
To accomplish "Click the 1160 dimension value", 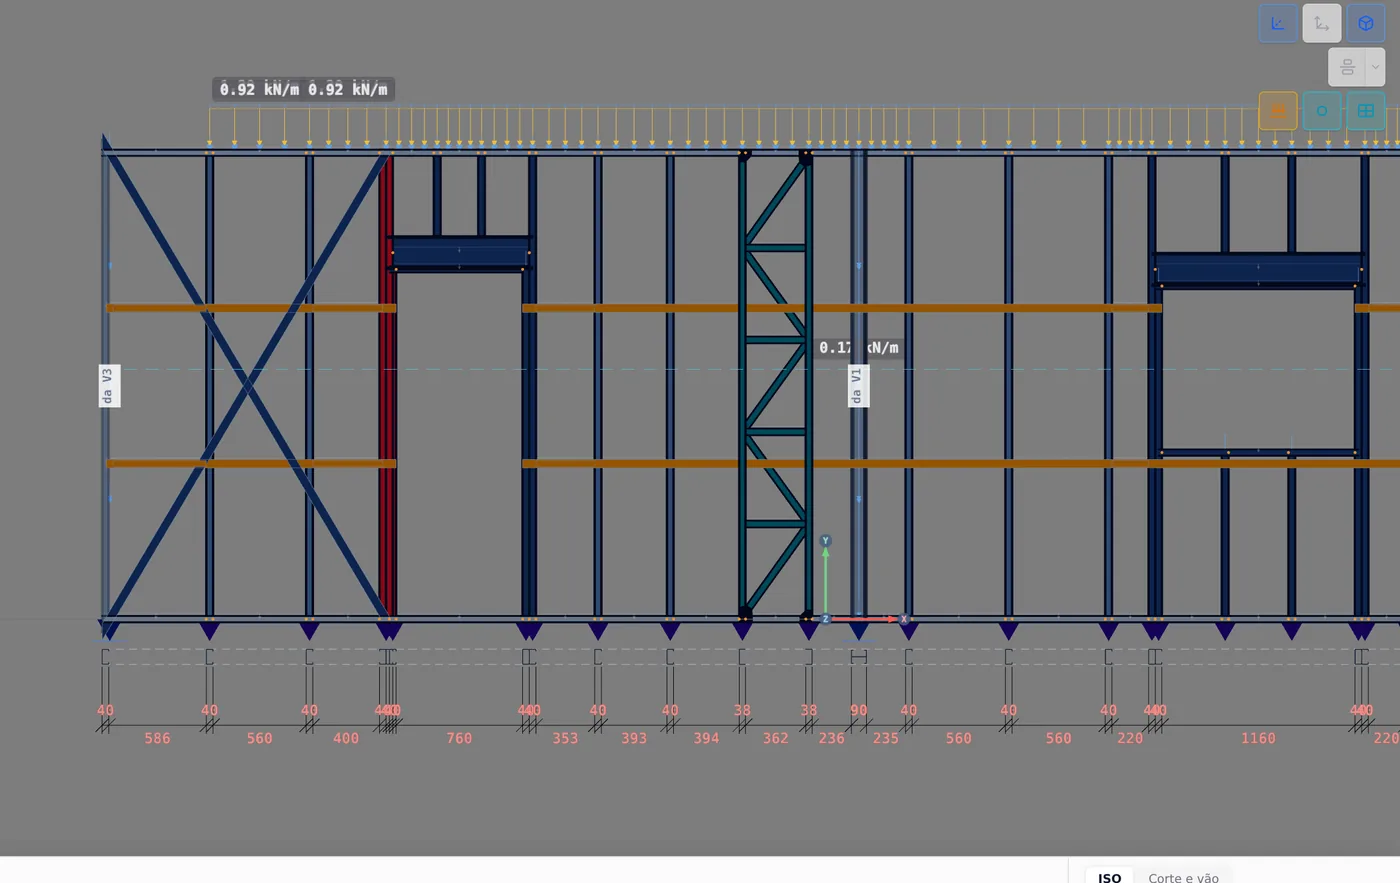I will [x=1258, y=738].
